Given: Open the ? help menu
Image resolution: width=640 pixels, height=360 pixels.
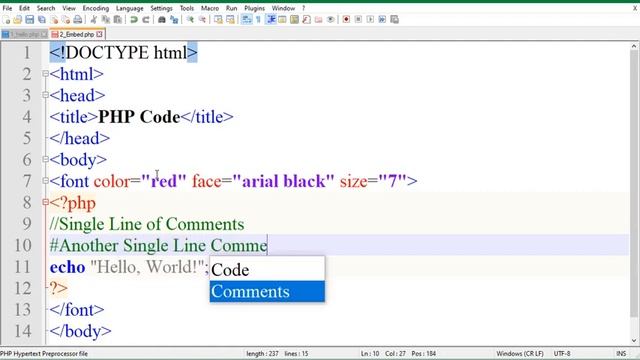Looking at the screenshot, I should click(303, 8).
